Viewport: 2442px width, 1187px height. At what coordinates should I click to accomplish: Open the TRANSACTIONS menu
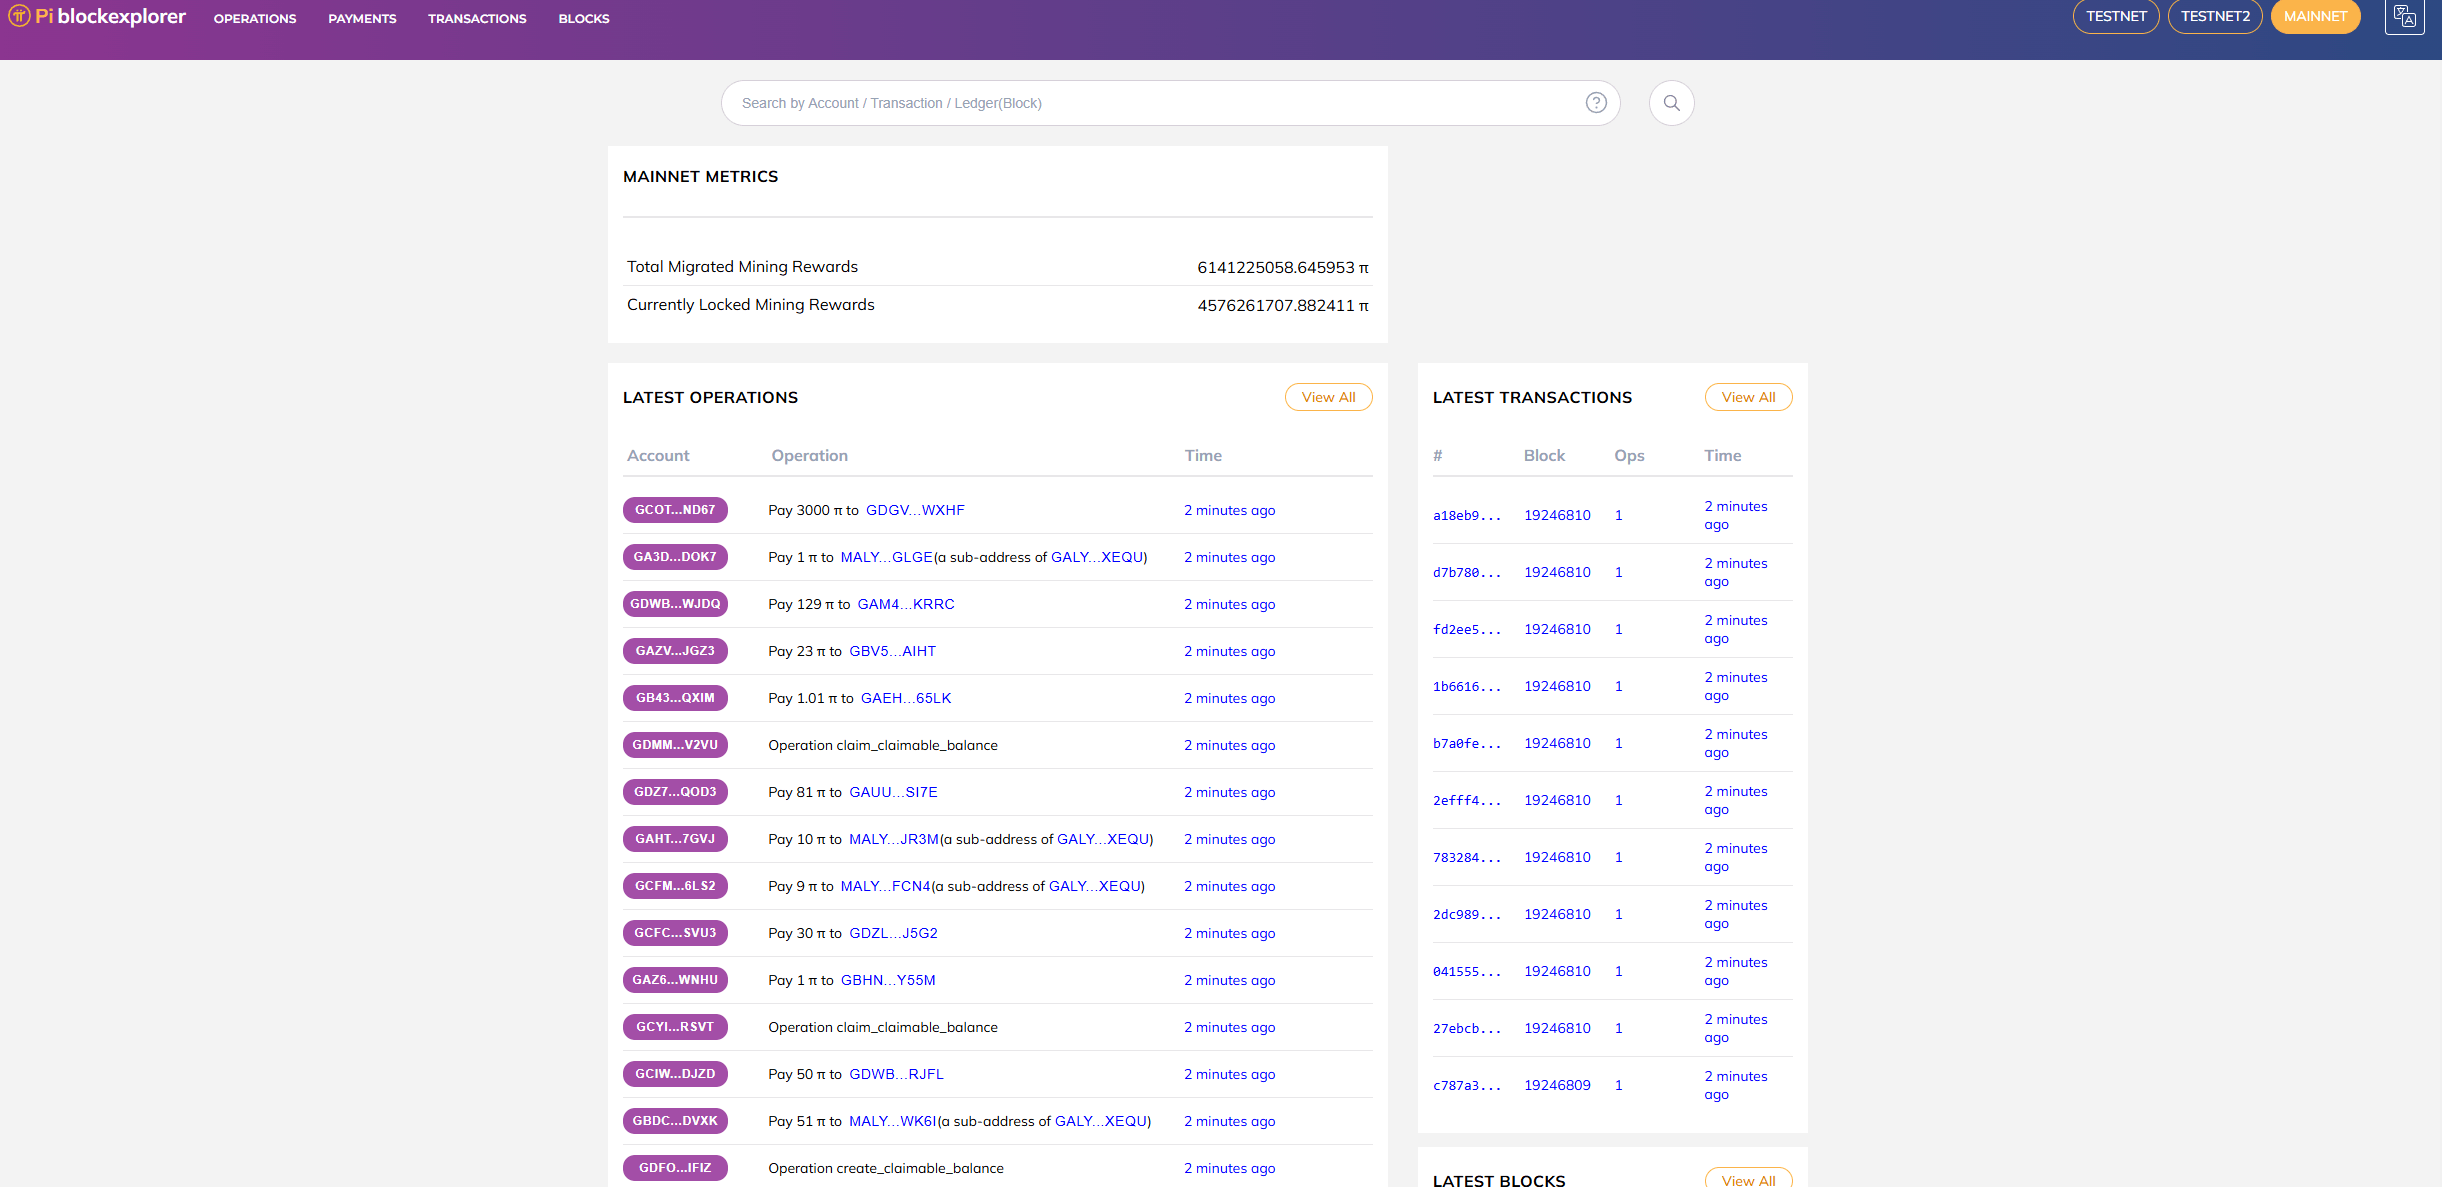(x=477, y=19)
